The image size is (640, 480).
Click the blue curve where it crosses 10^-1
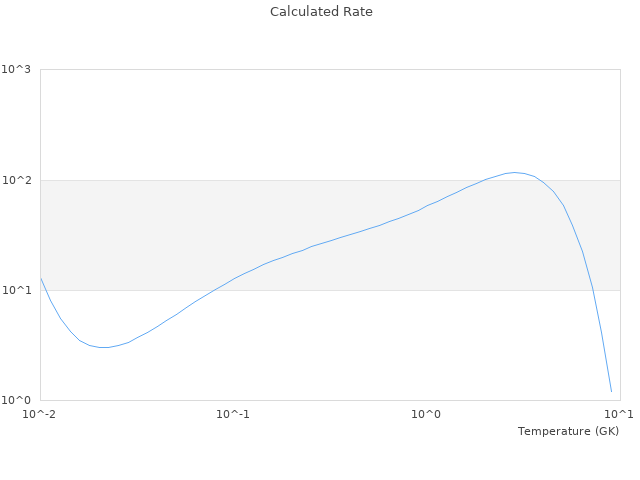[x=233, y=279]
